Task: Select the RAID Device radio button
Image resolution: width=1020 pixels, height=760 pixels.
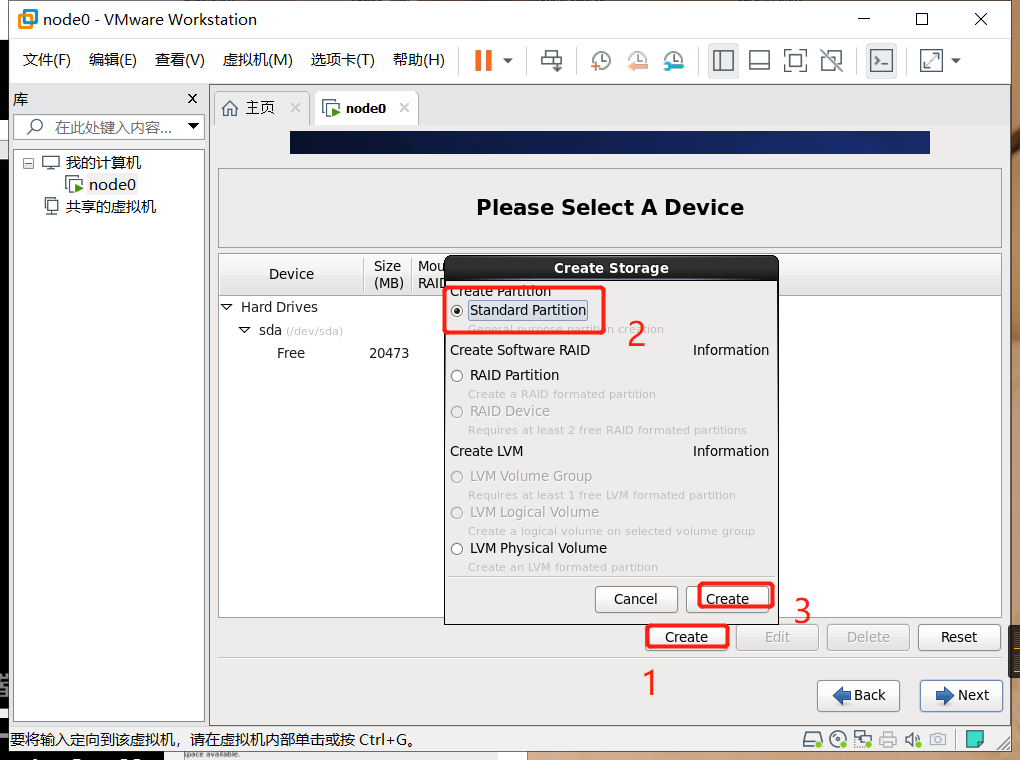Action: coord(457,412)
